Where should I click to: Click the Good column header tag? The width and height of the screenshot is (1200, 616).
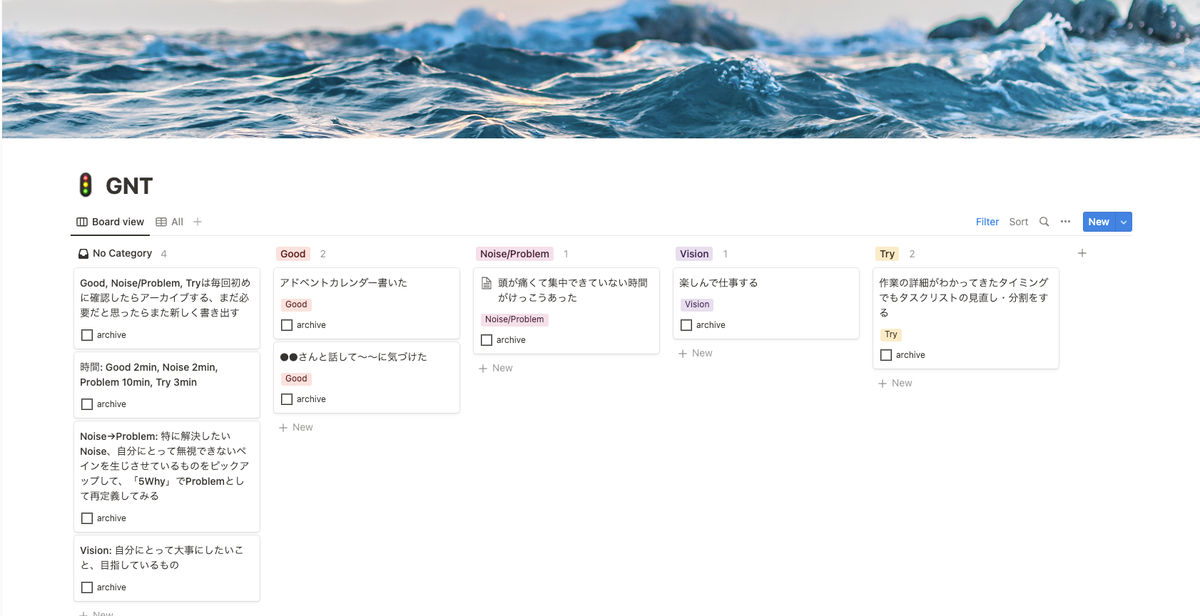(293, 254)
